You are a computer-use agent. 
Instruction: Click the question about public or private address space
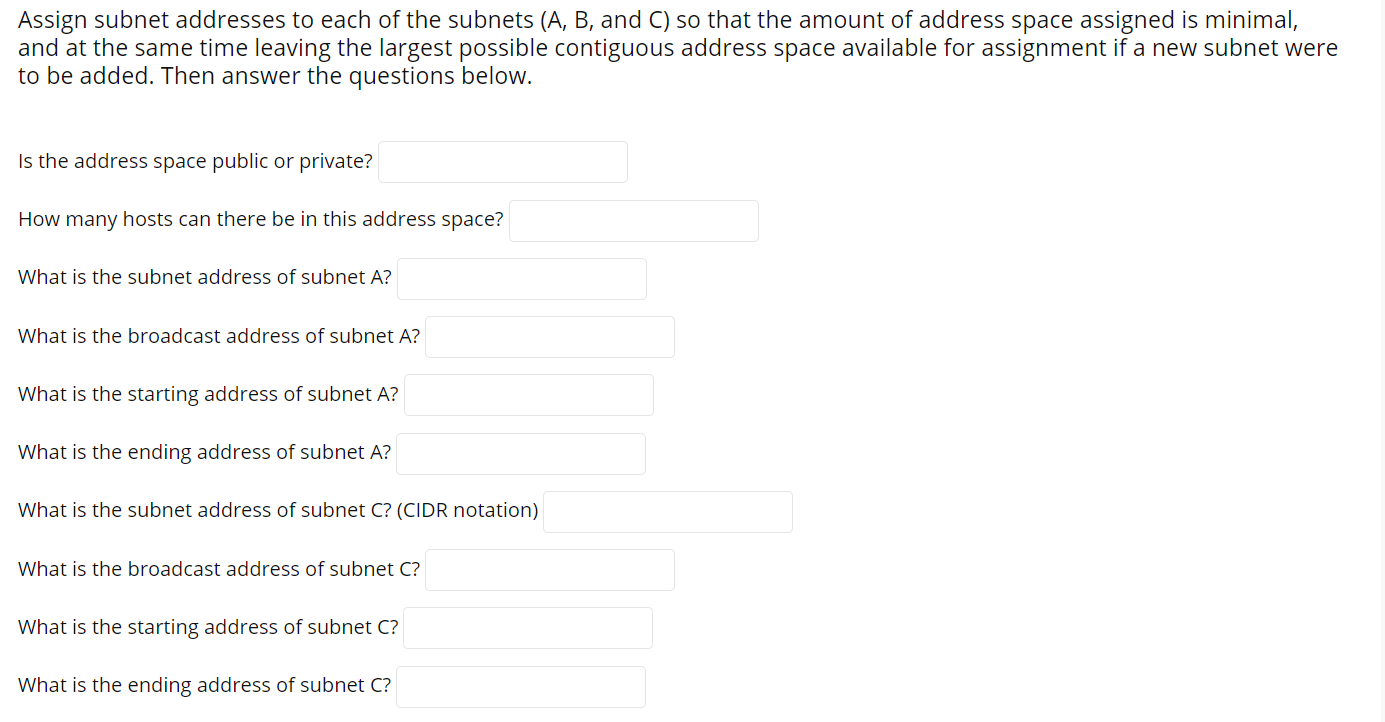pyautogui.click(x=194, y=160)
